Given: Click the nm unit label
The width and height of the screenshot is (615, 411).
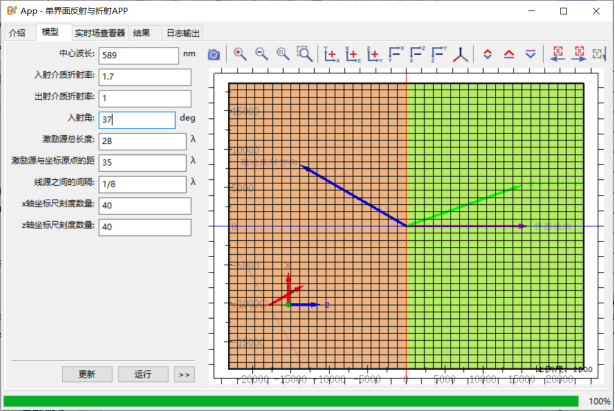Looking at the screenshot, I should point(189,54).
